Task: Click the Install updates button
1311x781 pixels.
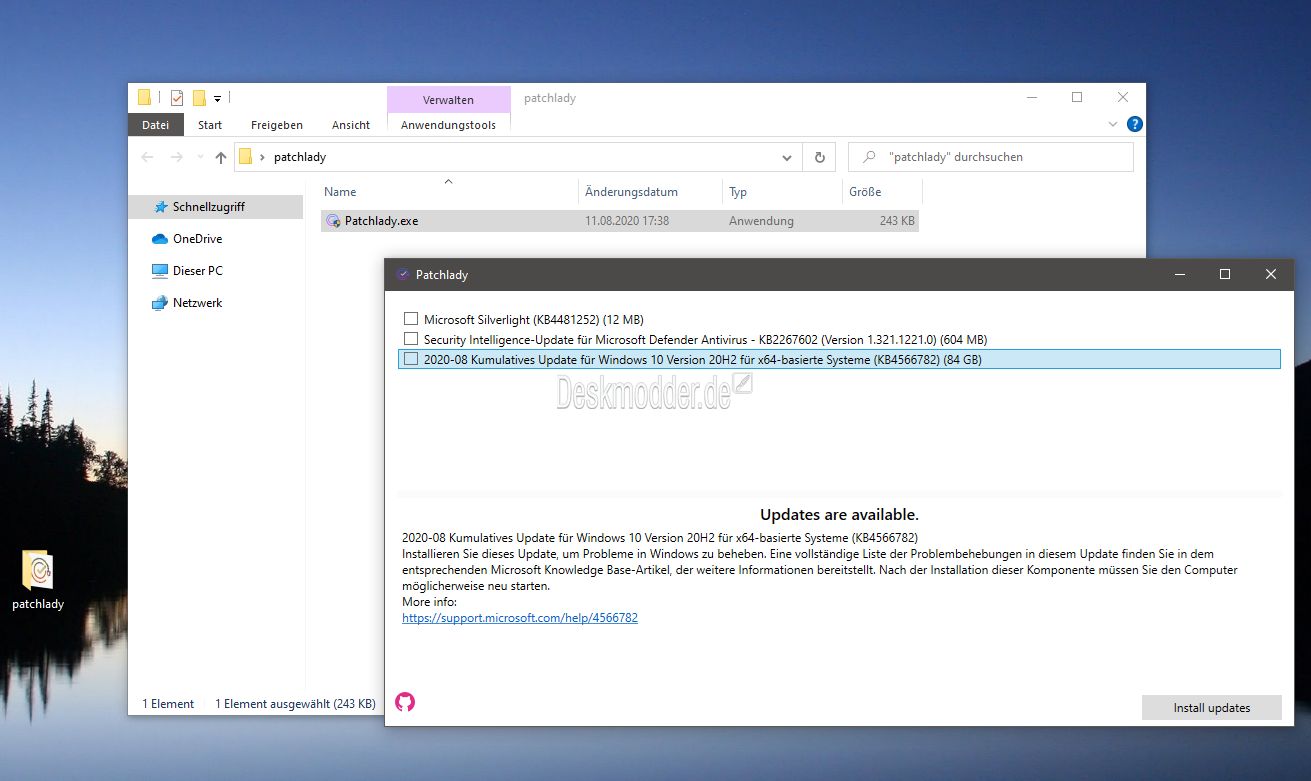Action: 1212,707
